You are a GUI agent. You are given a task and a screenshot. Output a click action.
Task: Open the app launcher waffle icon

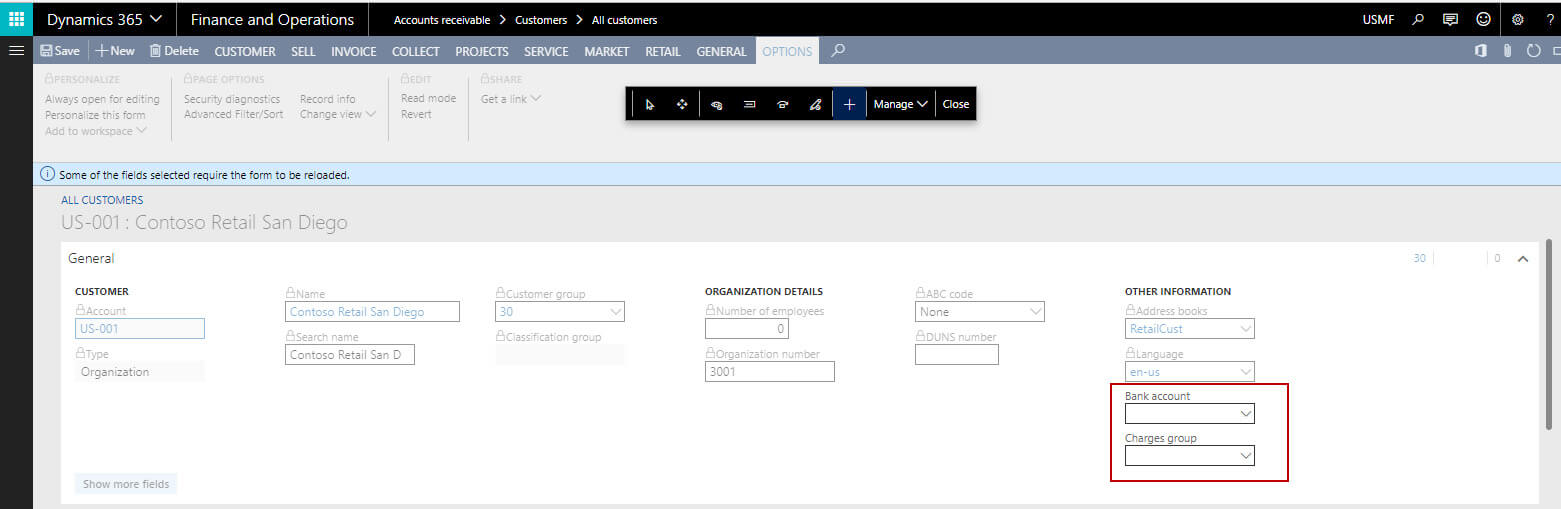coord(16,19)
